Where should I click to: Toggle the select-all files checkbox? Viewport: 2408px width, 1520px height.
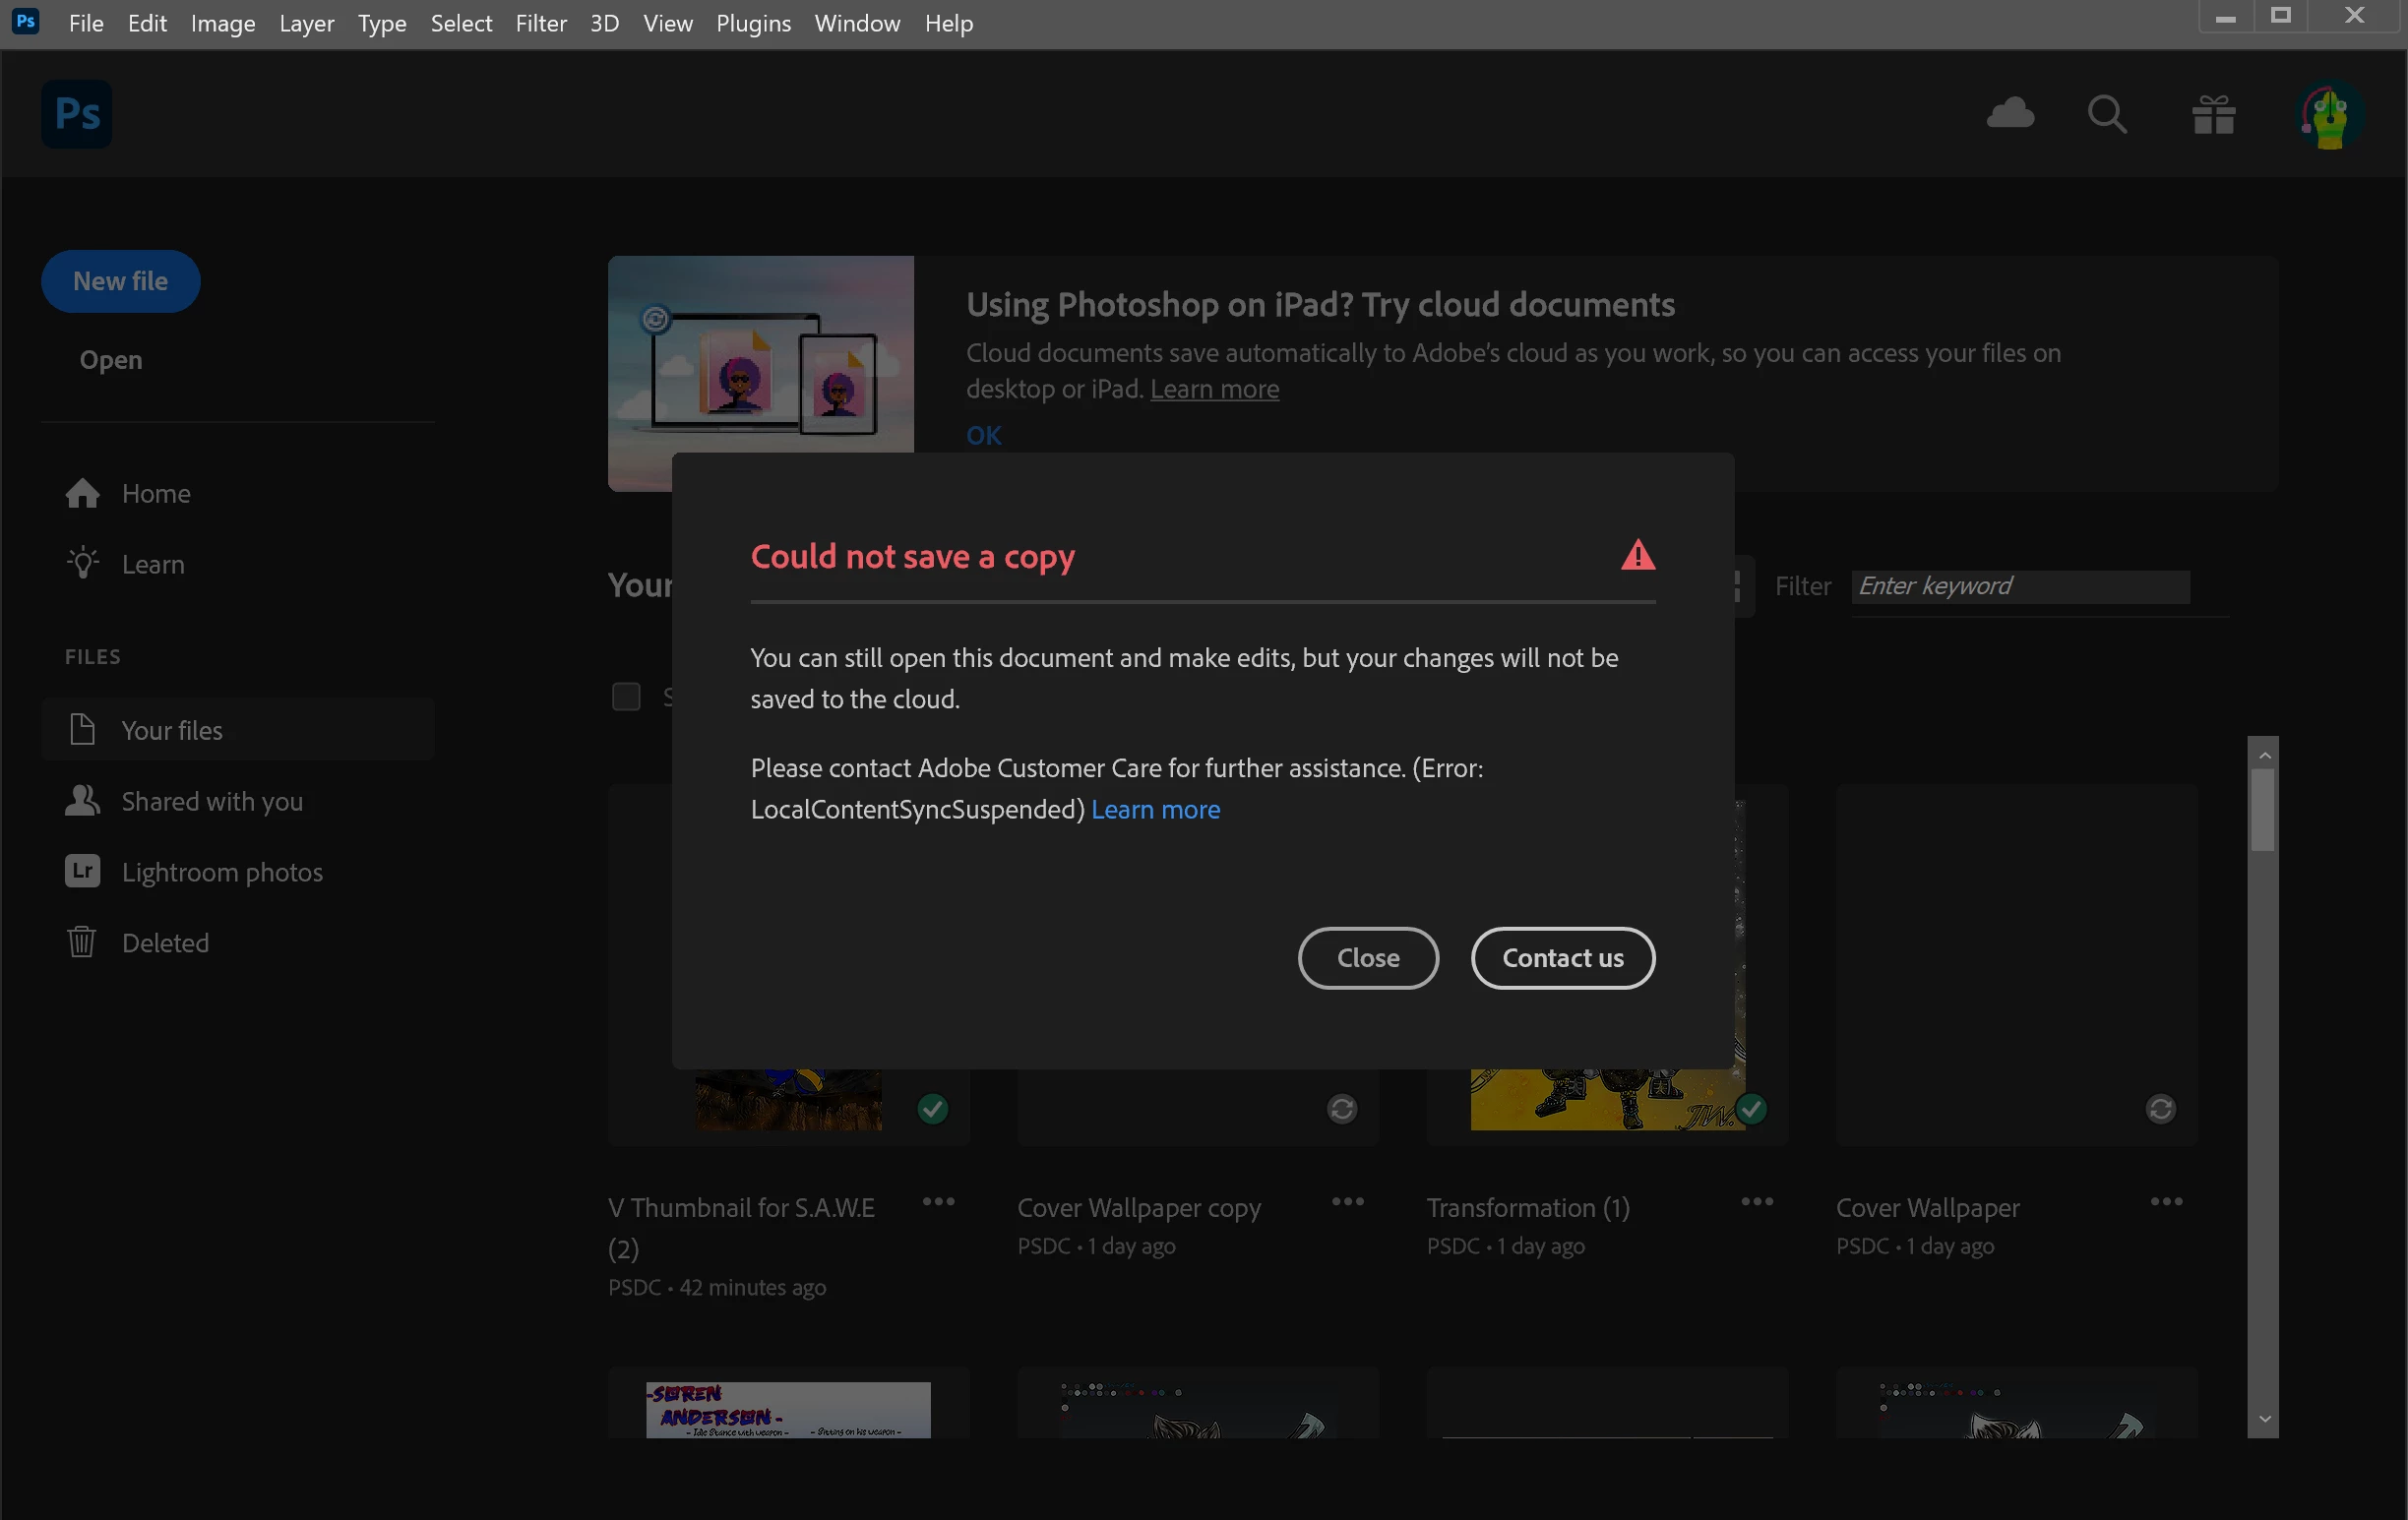(x=626, y=696)
